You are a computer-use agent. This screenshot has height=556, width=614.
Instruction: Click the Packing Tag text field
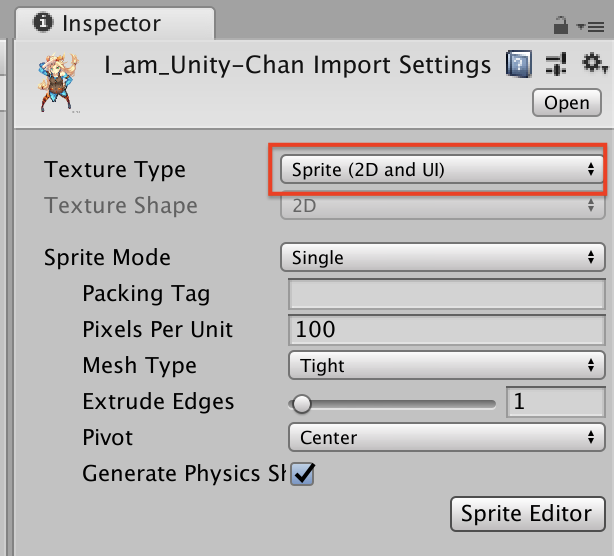coord(446,294)
